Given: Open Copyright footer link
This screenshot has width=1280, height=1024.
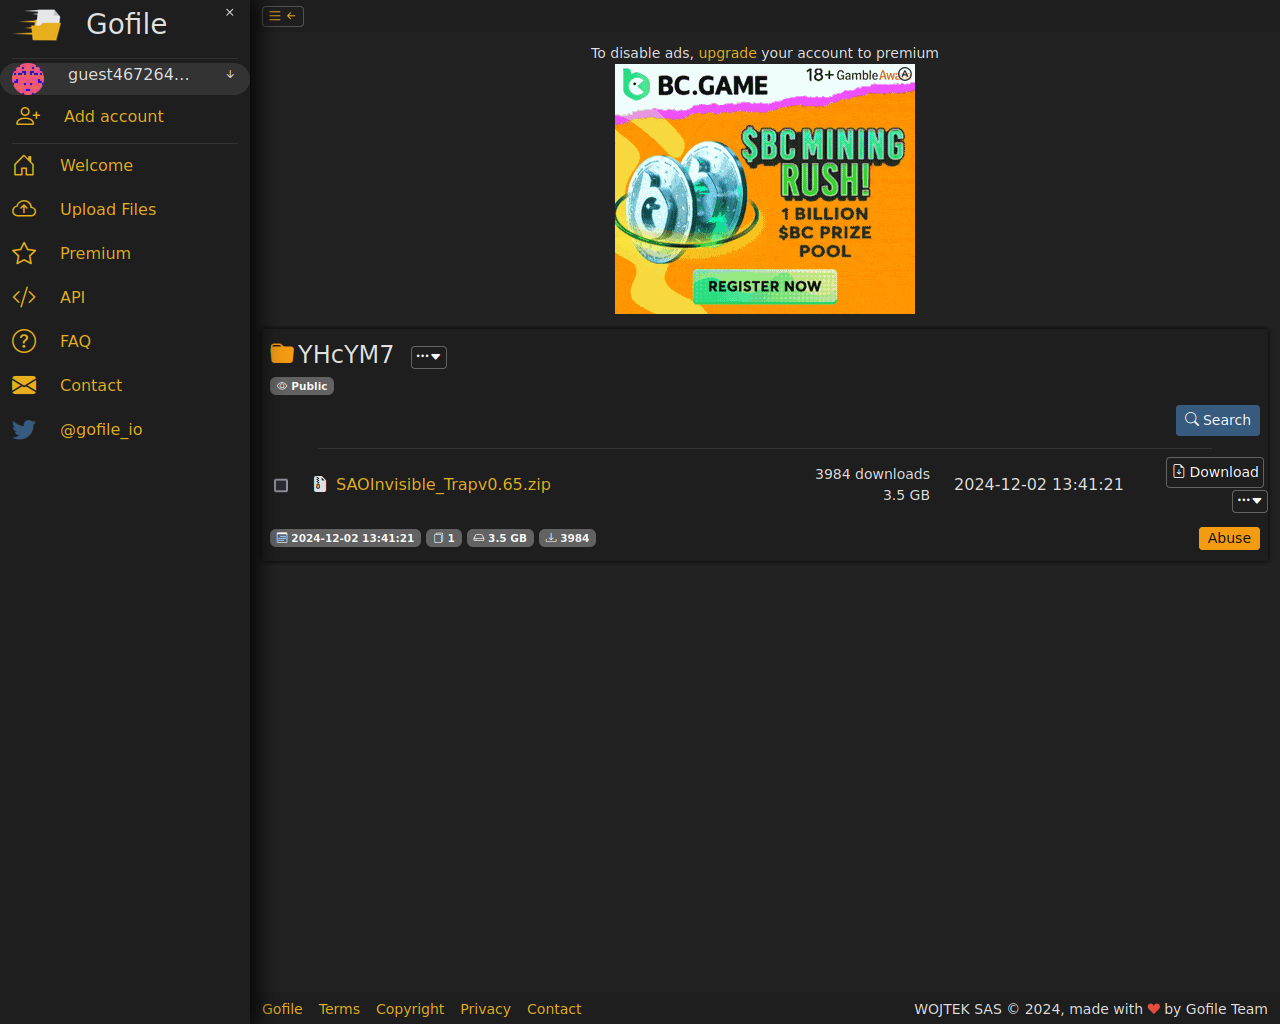Looking at the screenshot, I should coord(410,1009).
